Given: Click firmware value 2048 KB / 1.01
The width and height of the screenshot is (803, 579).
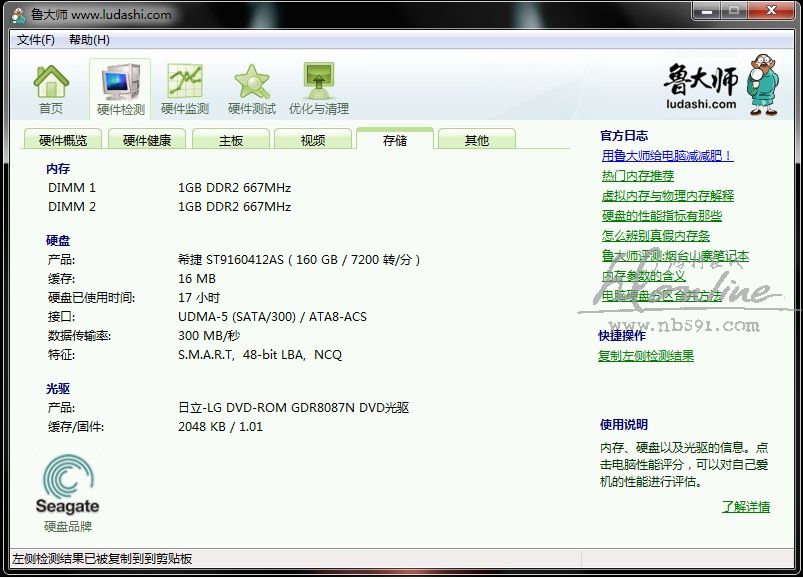Looking at the screenshot, I should pyautogui.click(x=220, y=426).
